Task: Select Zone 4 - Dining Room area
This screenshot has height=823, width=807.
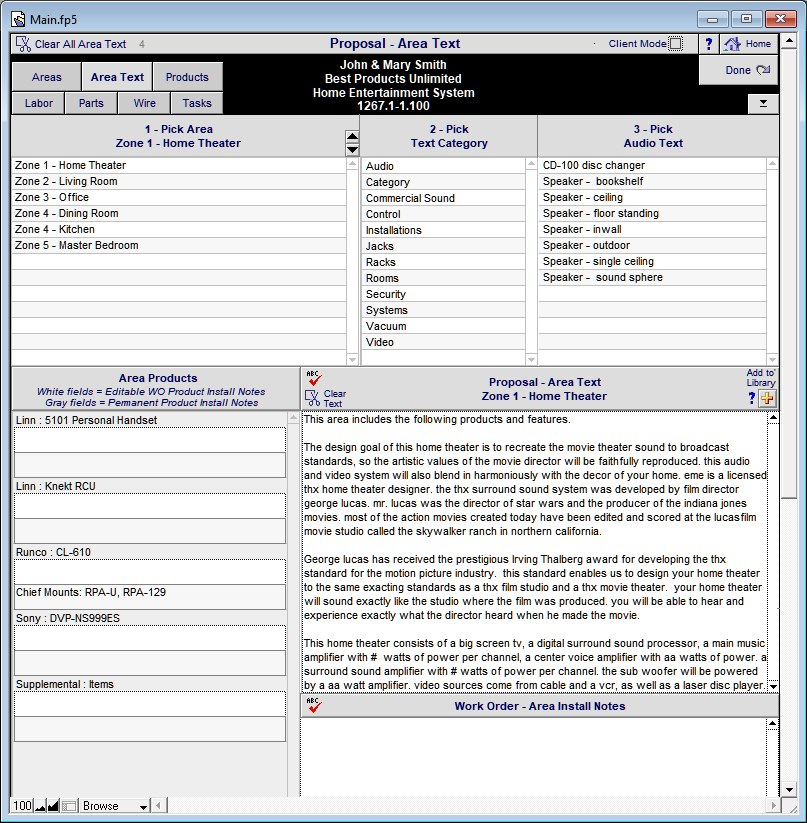Action: pos(179,214)
